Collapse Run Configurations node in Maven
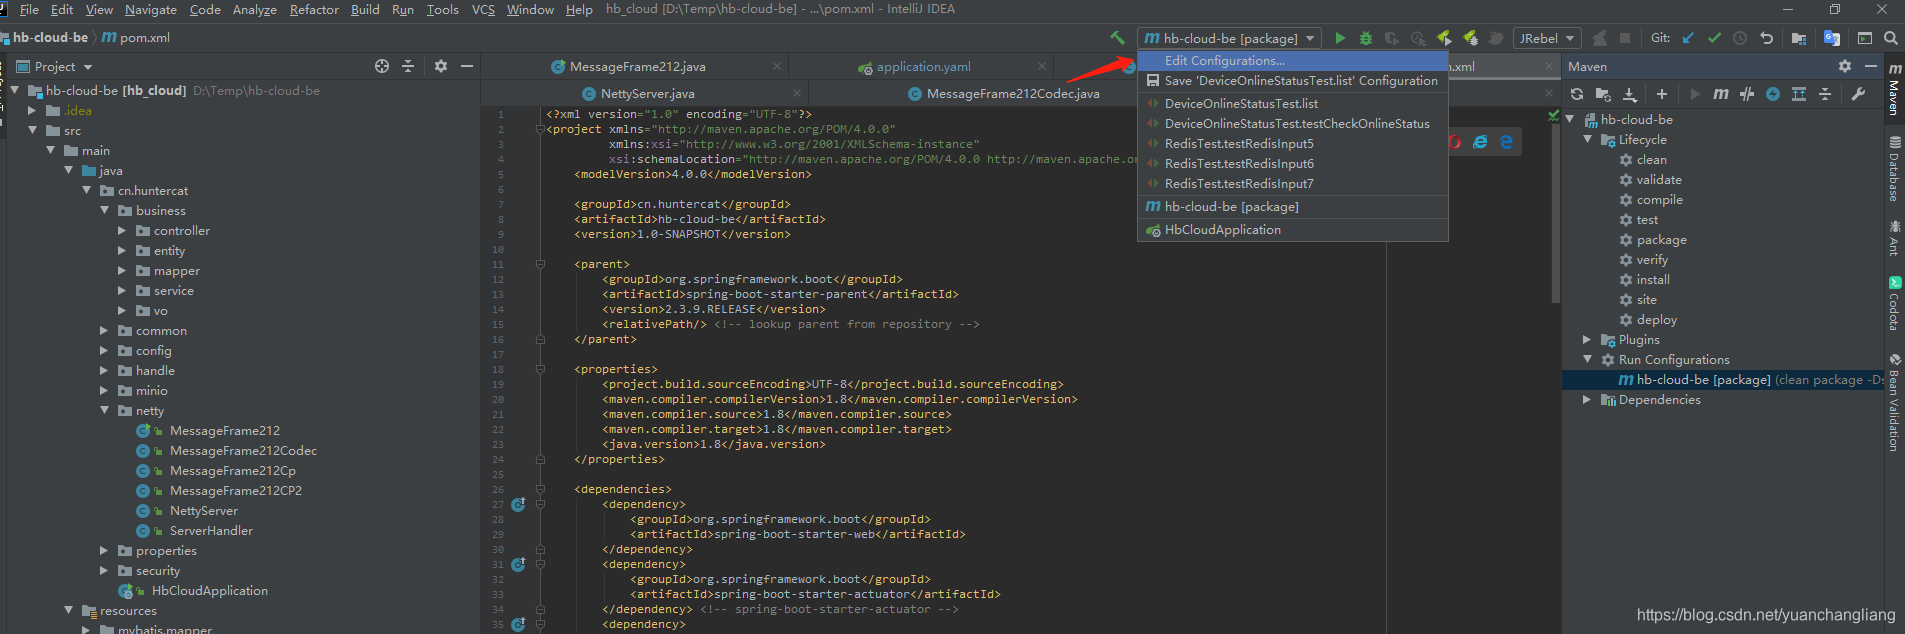The width and height of the screenshot is (1905, 634). click(1587, 359)
